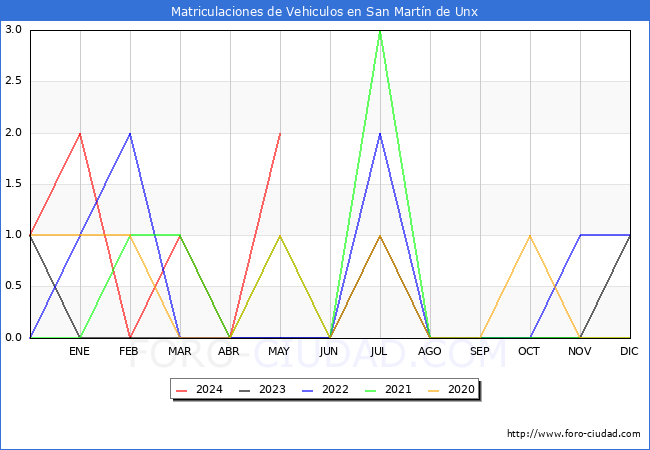This screenshot has width=650, height=450.
Task: Click the 3.0 y-axis value
Action: (13, 29)
